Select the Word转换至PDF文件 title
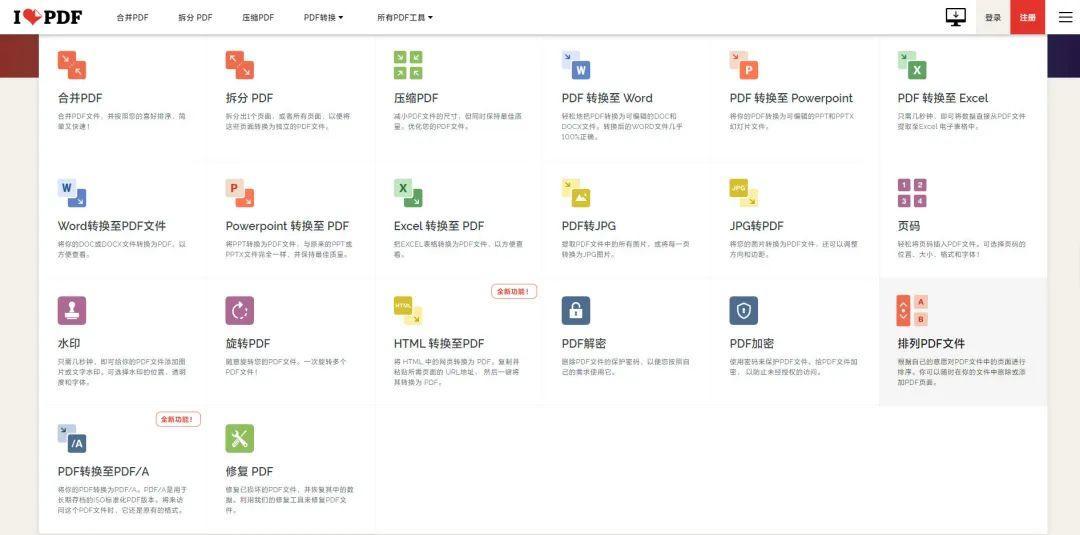 pyautogui.click(x=112, y=226)
